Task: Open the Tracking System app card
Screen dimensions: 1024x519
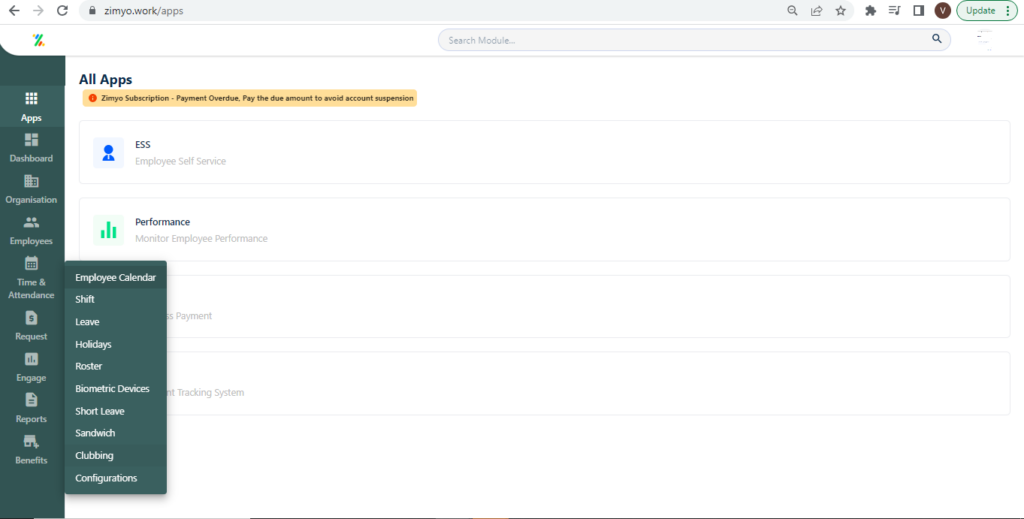Action: pos(544,383)
